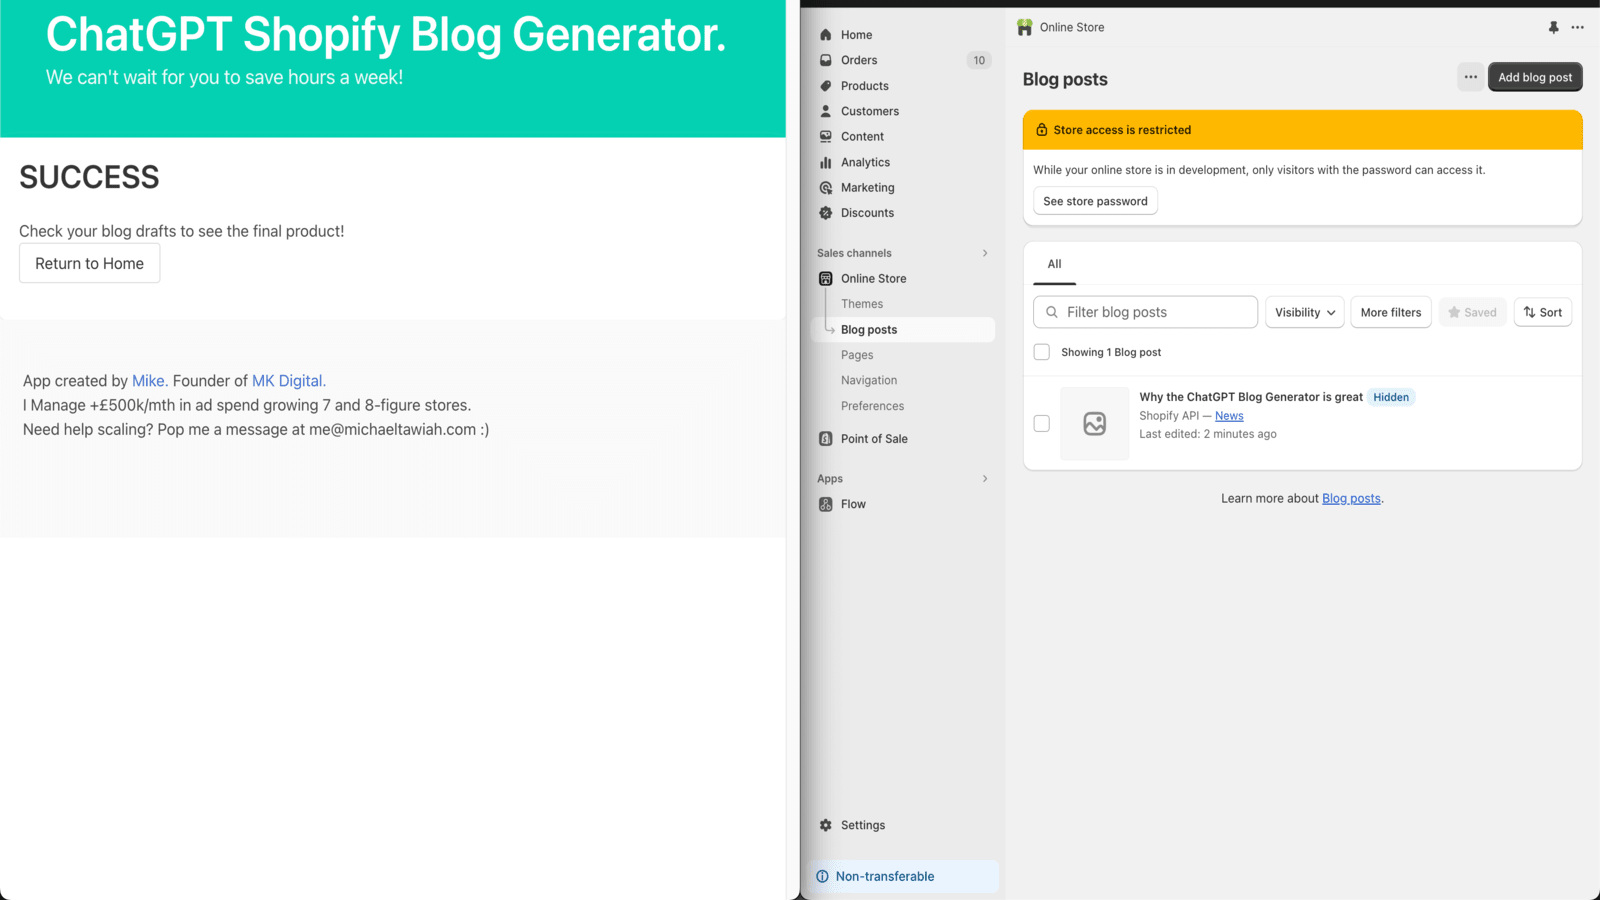1600x900 pixels.
Task: Click the SUCCESS heading
Action: [x=89, y=177]
